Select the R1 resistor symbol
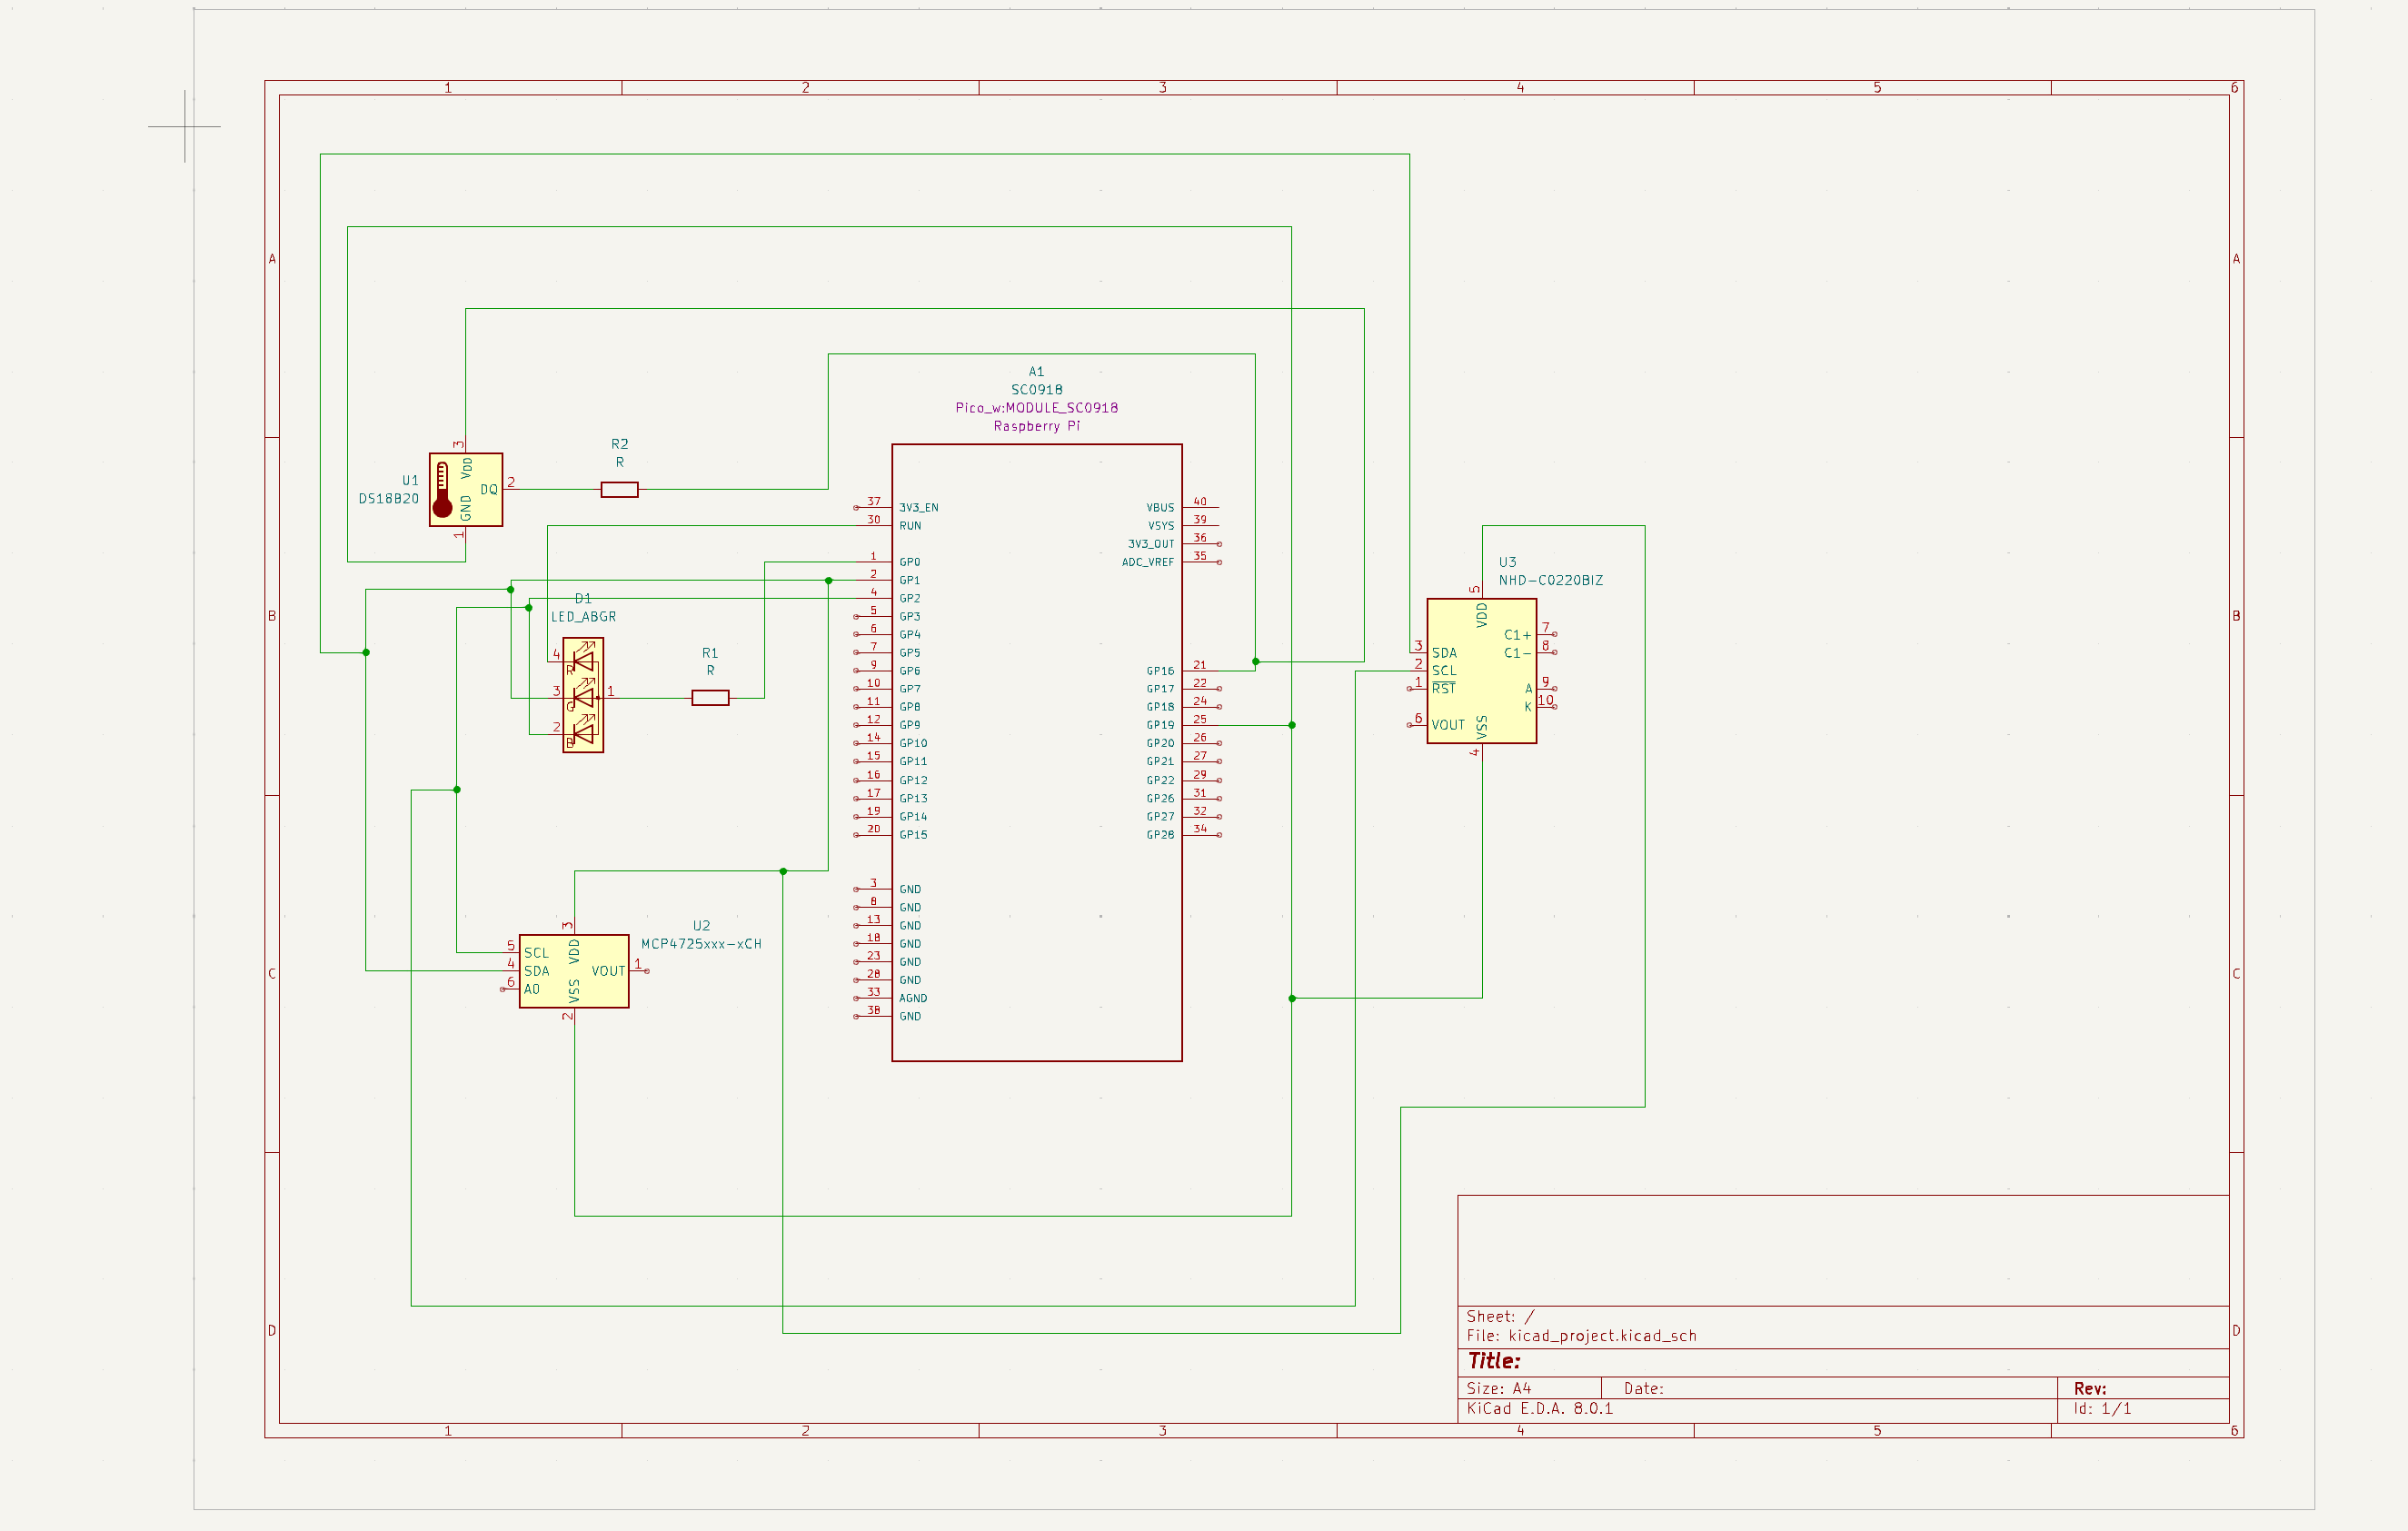Viewport: 2408px width, 1531px height. click(x=710, y=698)
